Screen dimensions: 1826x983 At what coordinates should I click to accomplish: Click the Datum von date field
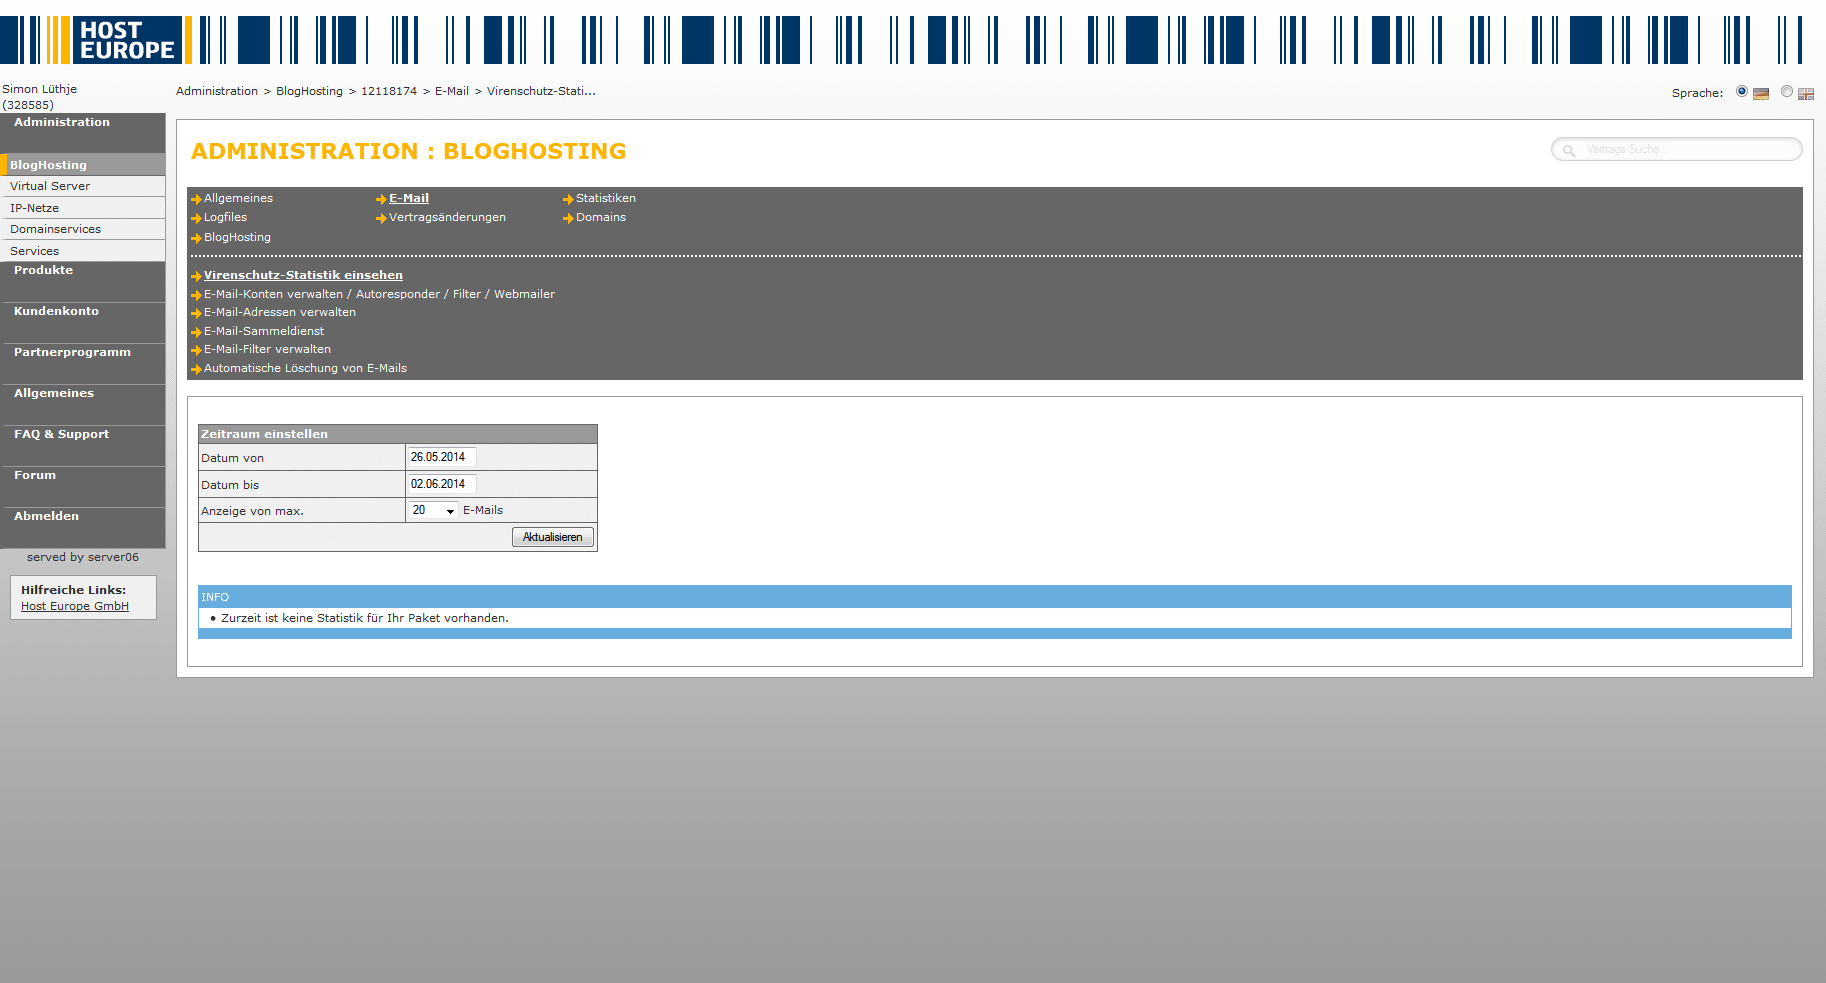coord(441,457)
